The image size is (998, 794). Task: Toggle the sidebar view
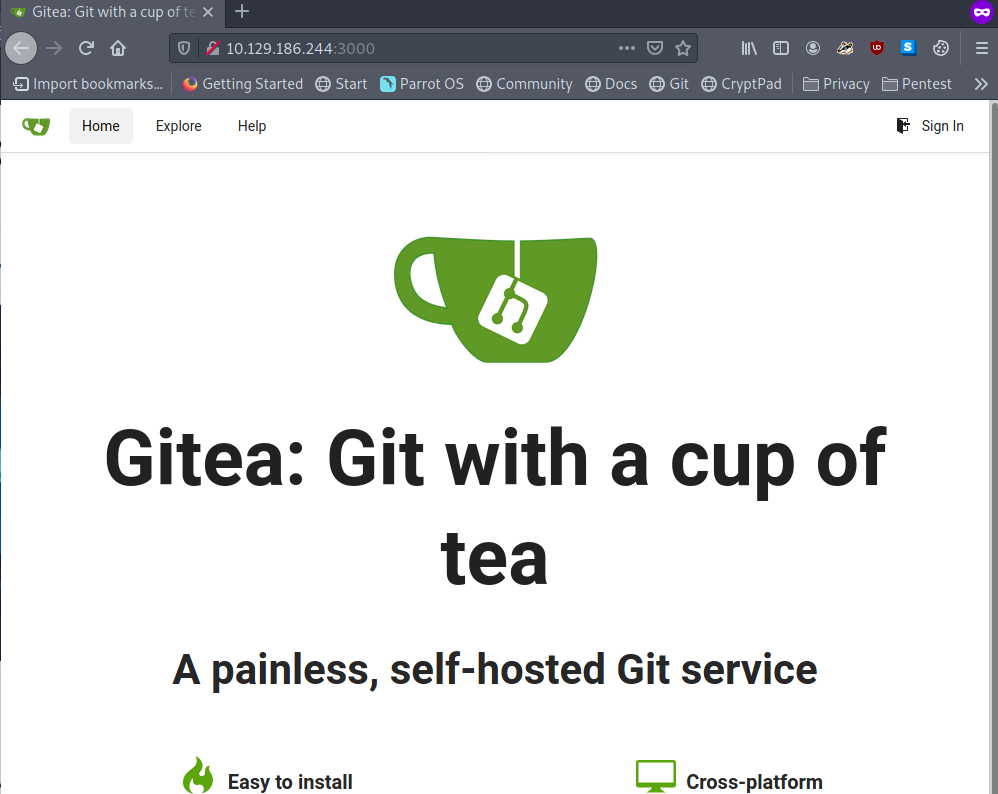coord(781,48)
